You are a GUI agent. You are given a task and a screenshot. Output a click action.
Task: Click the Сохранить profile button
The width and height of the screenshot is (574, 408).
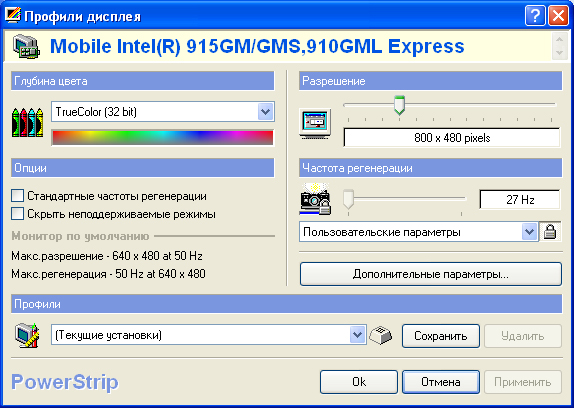[440, 336]
